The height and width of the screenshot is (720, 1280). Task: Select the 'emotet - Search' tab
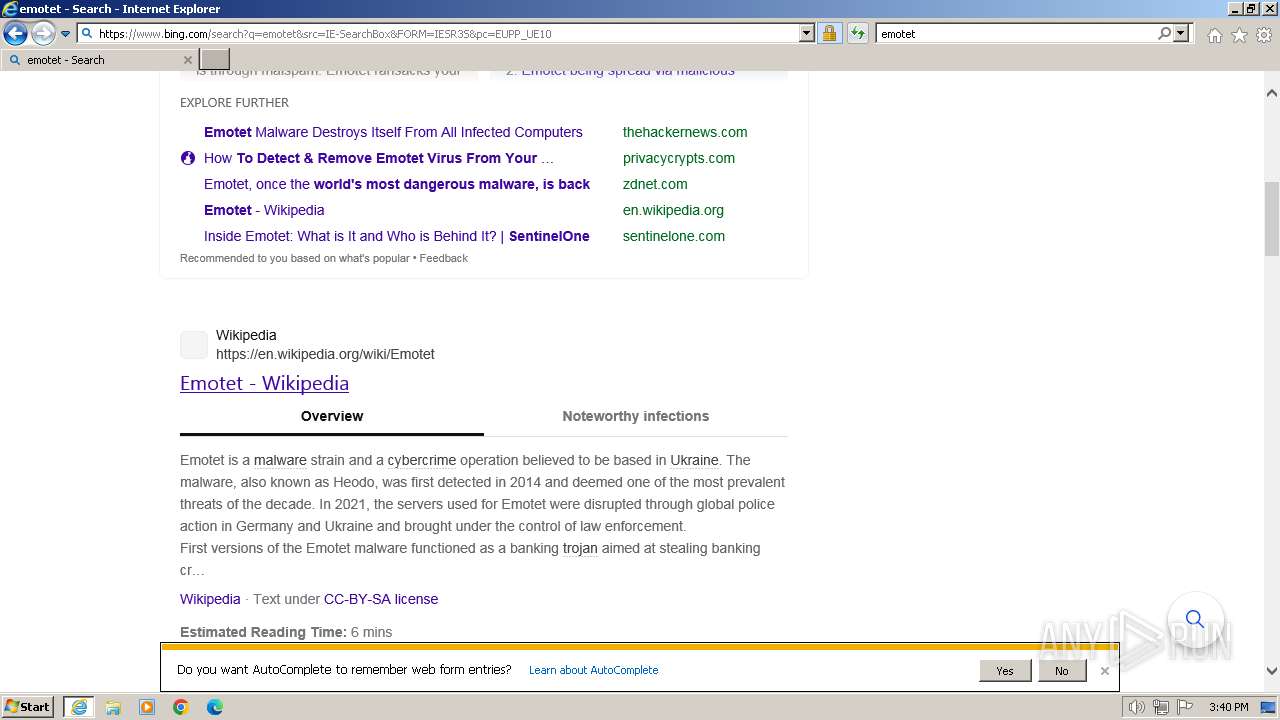(x=100, y=60)
